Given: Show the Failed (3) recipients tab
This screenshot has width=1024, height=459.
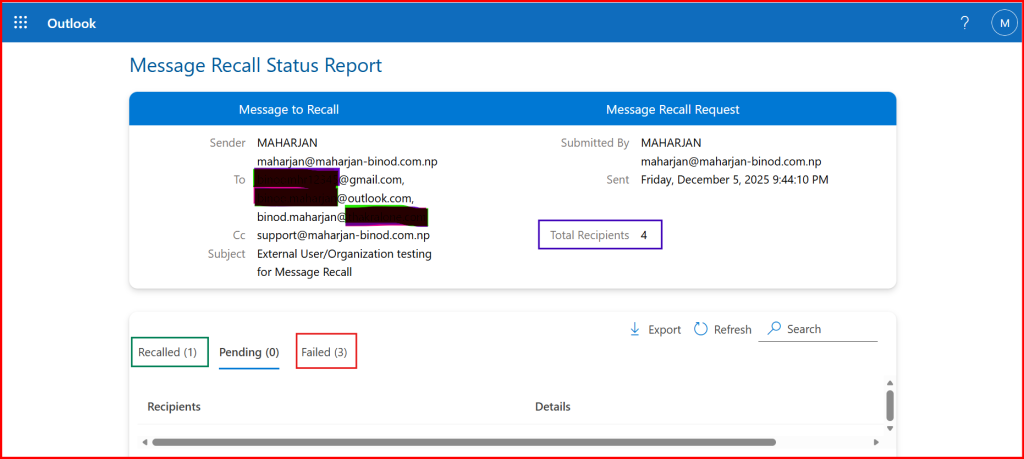Looking at the screenshot, I should (326, 352).
